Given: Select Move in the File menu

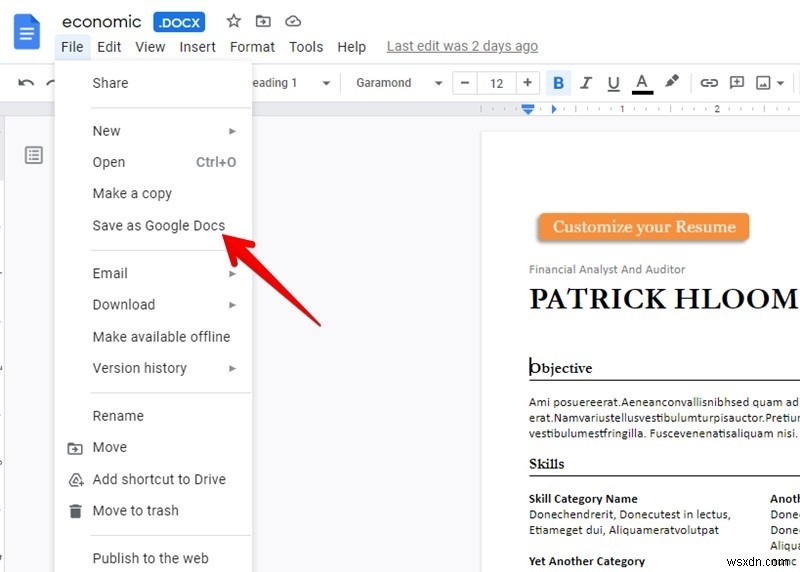Looking at the screenshot, I should 153,447.
